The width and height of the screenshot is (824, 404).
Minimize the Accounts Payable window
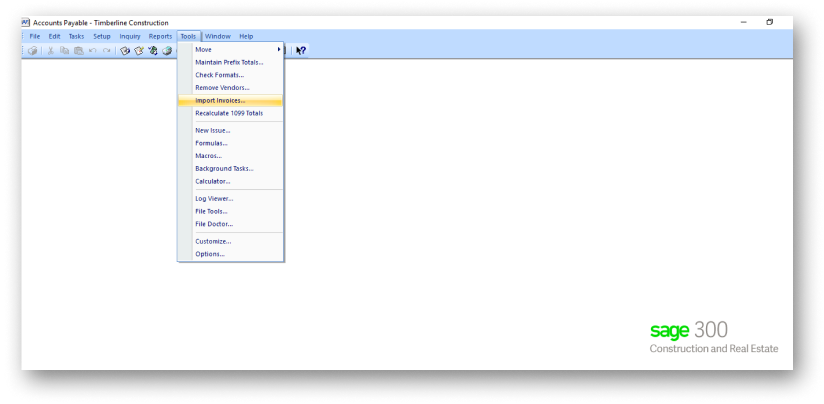point(744,23)
